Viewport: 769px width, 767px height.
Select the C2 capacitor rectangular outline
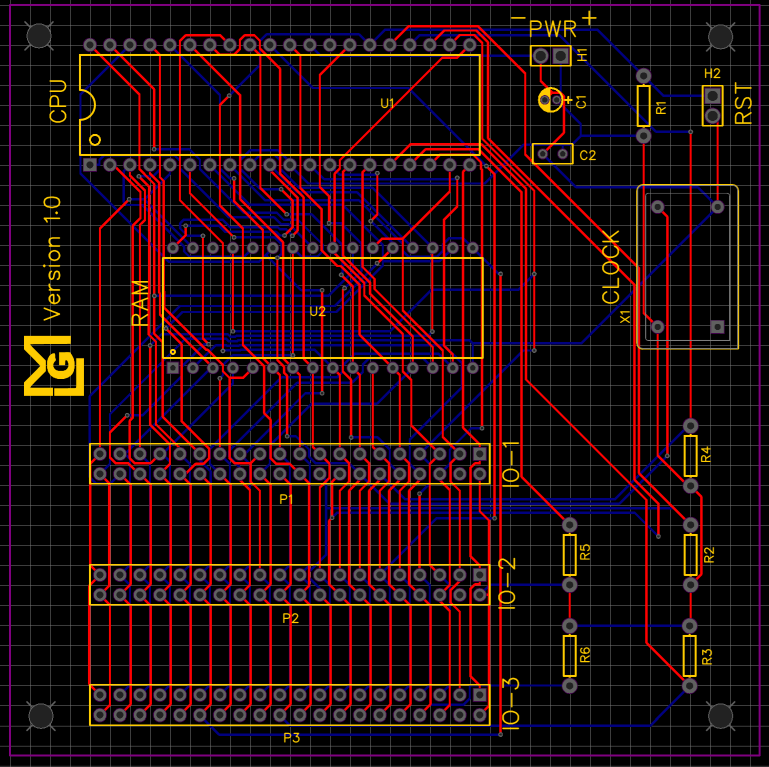pyautogui.click(x=553, y=154)
